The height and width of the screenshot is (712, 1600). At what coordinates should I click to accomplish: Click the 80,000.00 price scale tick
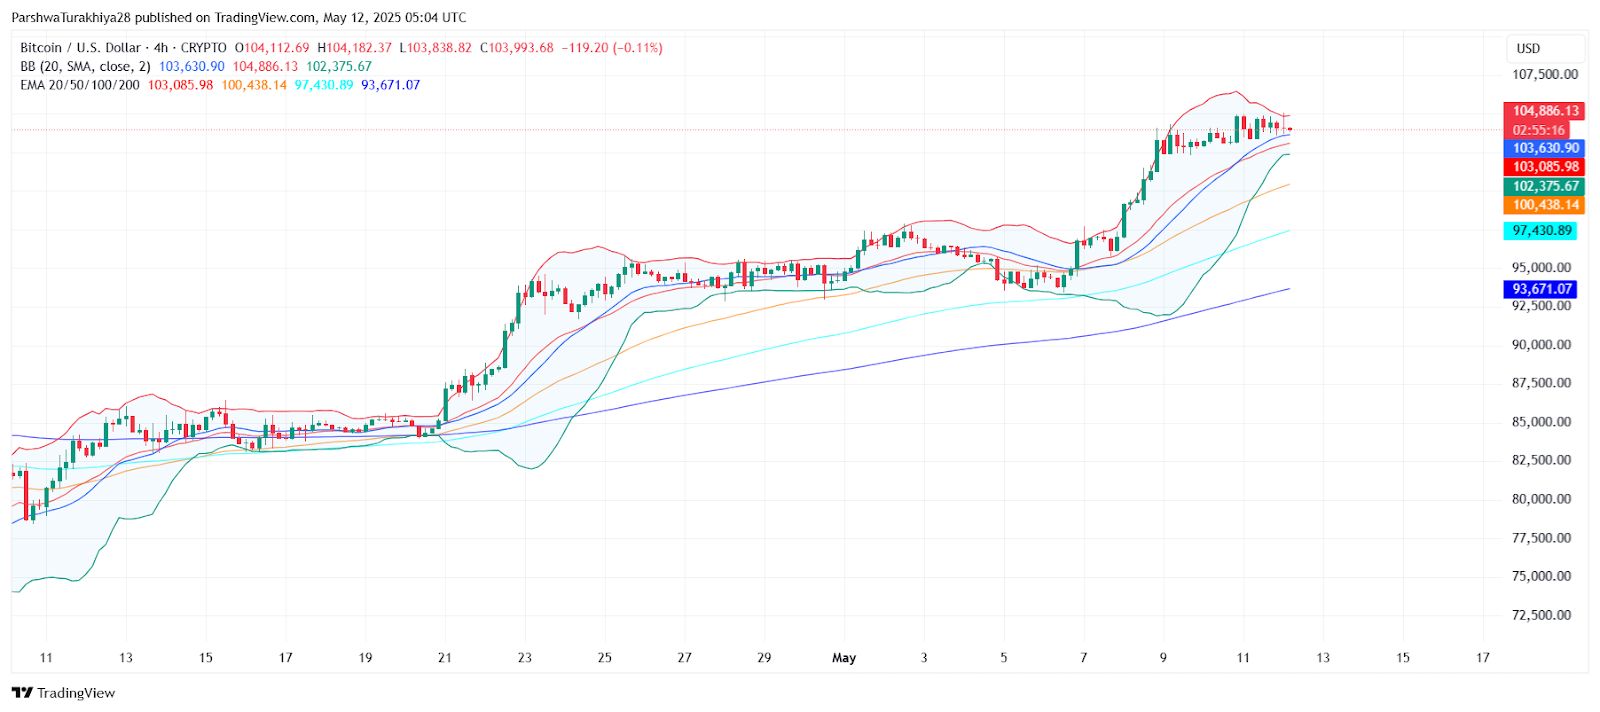click(x=1541, y=499)
